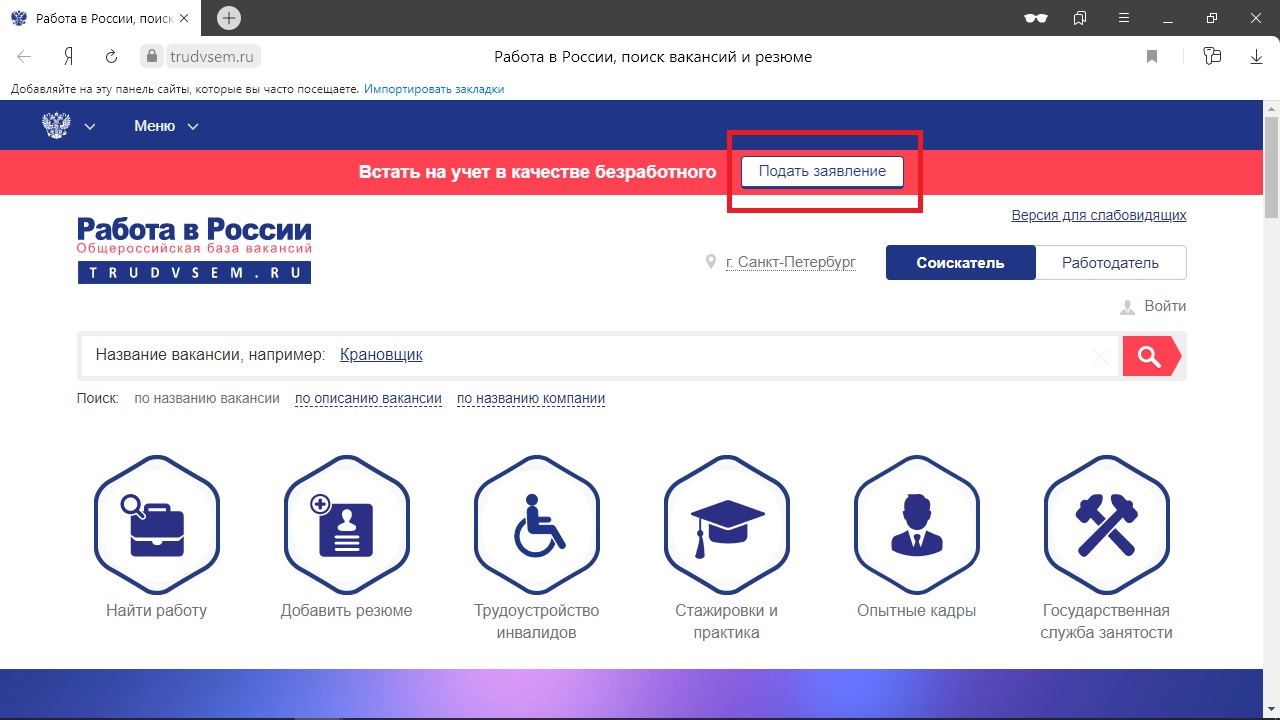This screenshot has width=1280, height=720.
Task: Open the browser downloads arrow icon
Action: [x=1257, y=57]
